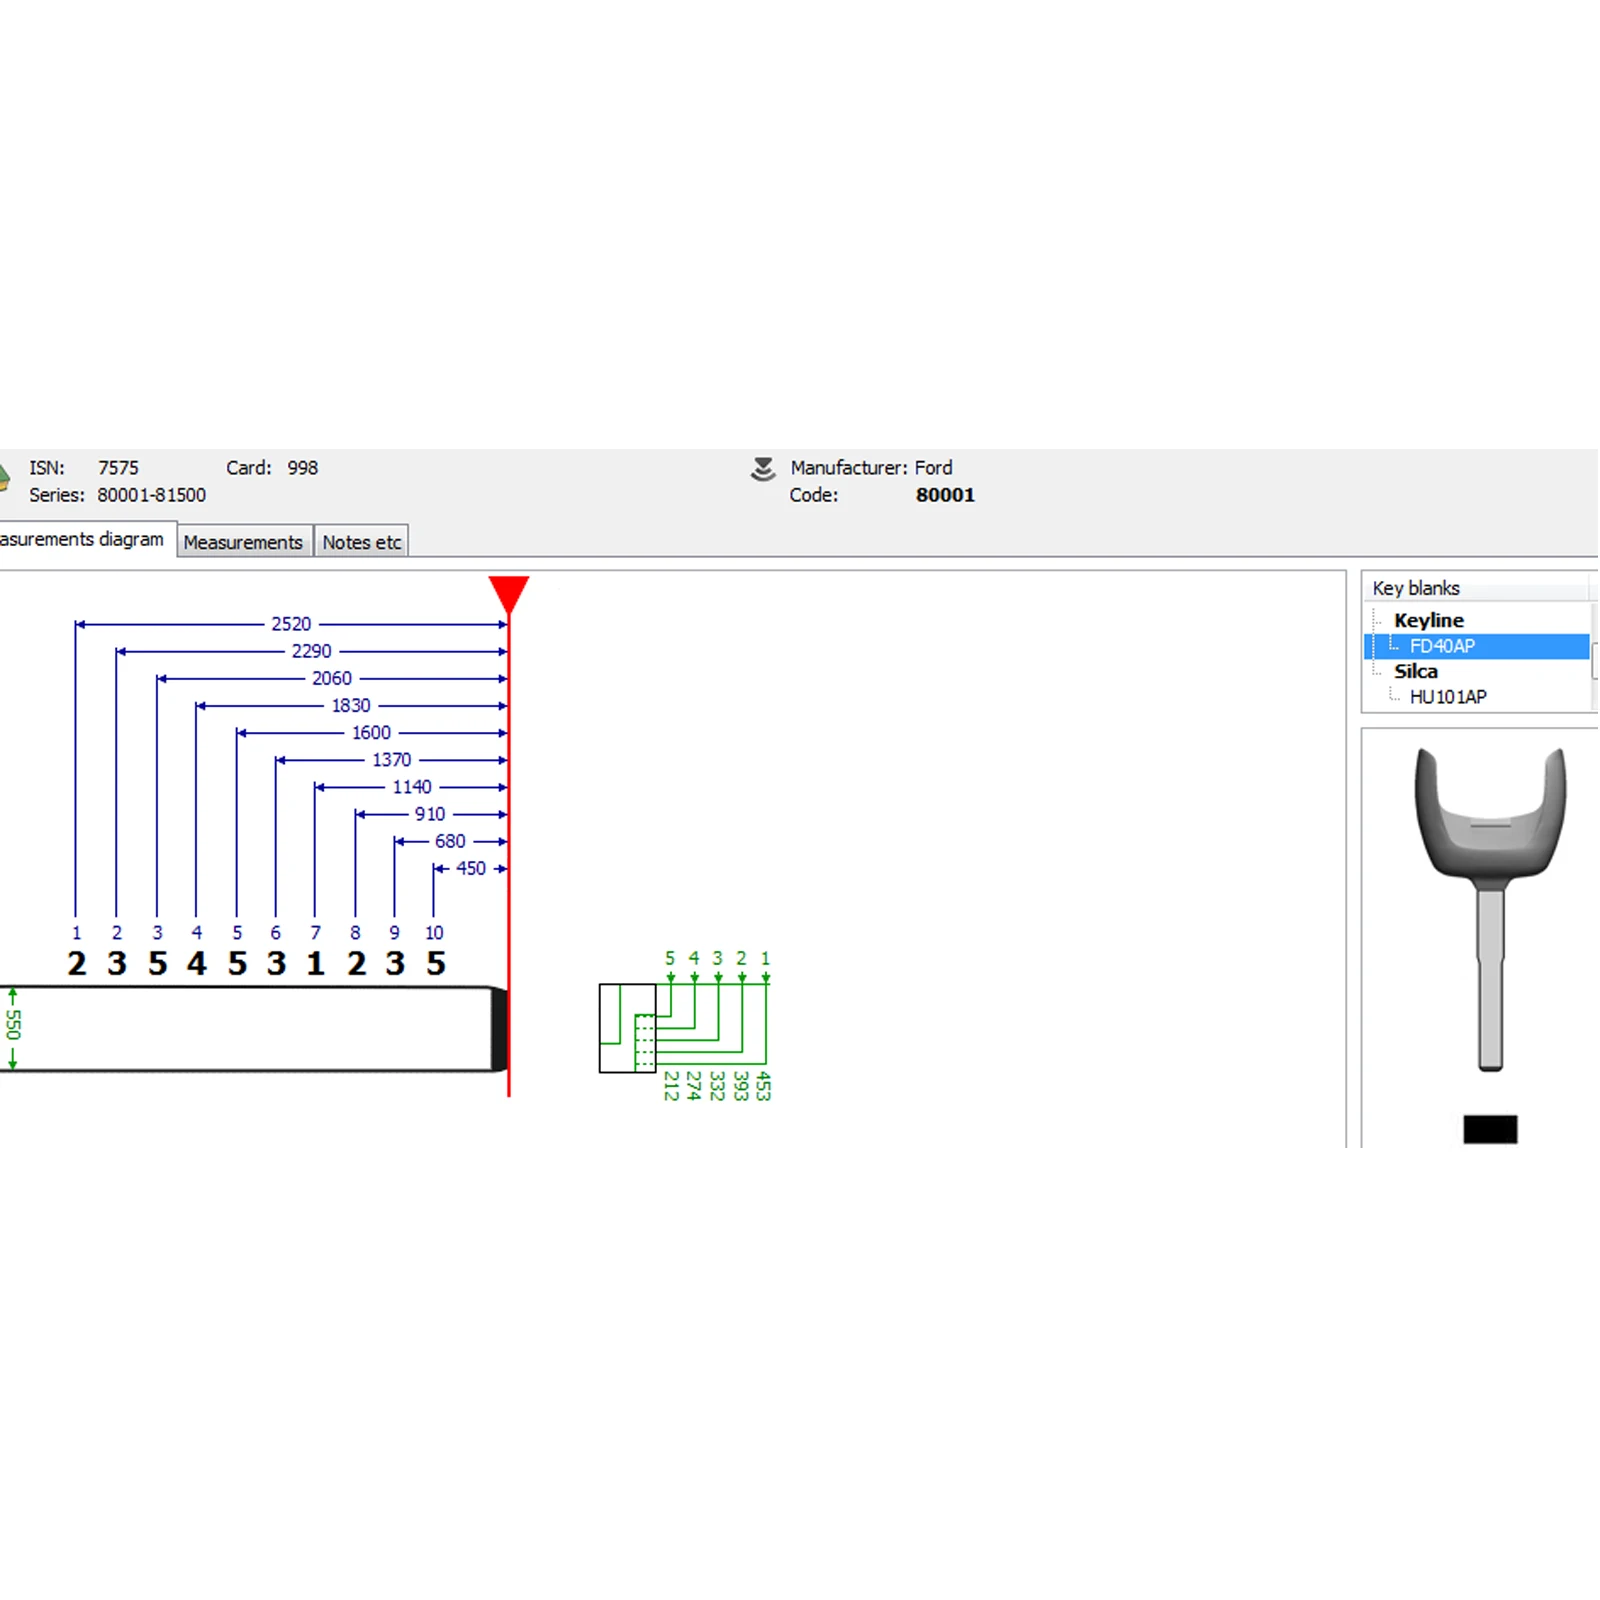Select HU101AP key blank under Silca

coord(1448,697)
